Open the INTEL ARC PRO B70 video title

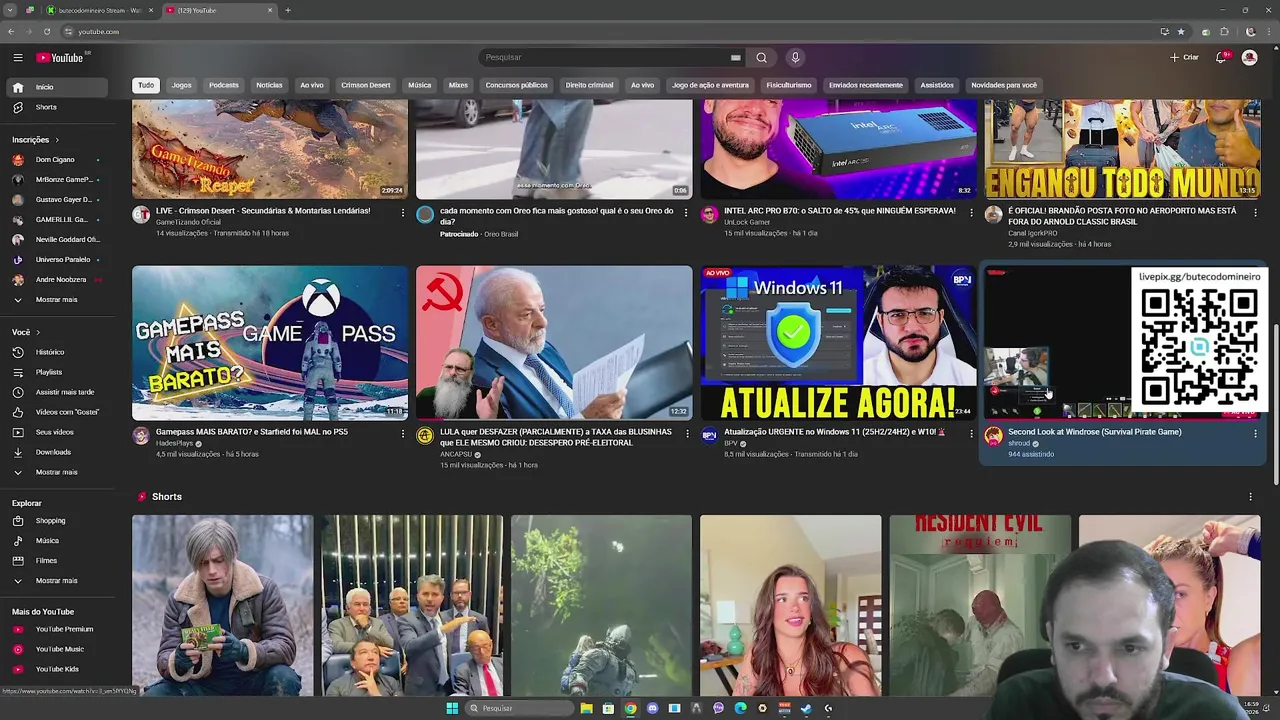click(x=840, y=211)
